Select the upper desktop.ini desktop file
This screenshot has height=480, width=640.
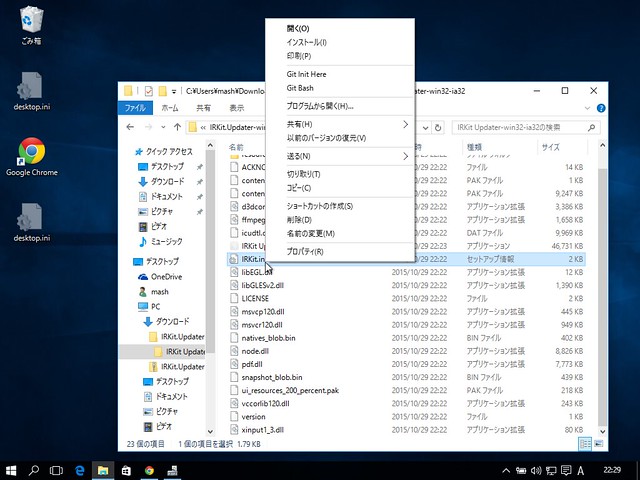[x=31, y=91]
